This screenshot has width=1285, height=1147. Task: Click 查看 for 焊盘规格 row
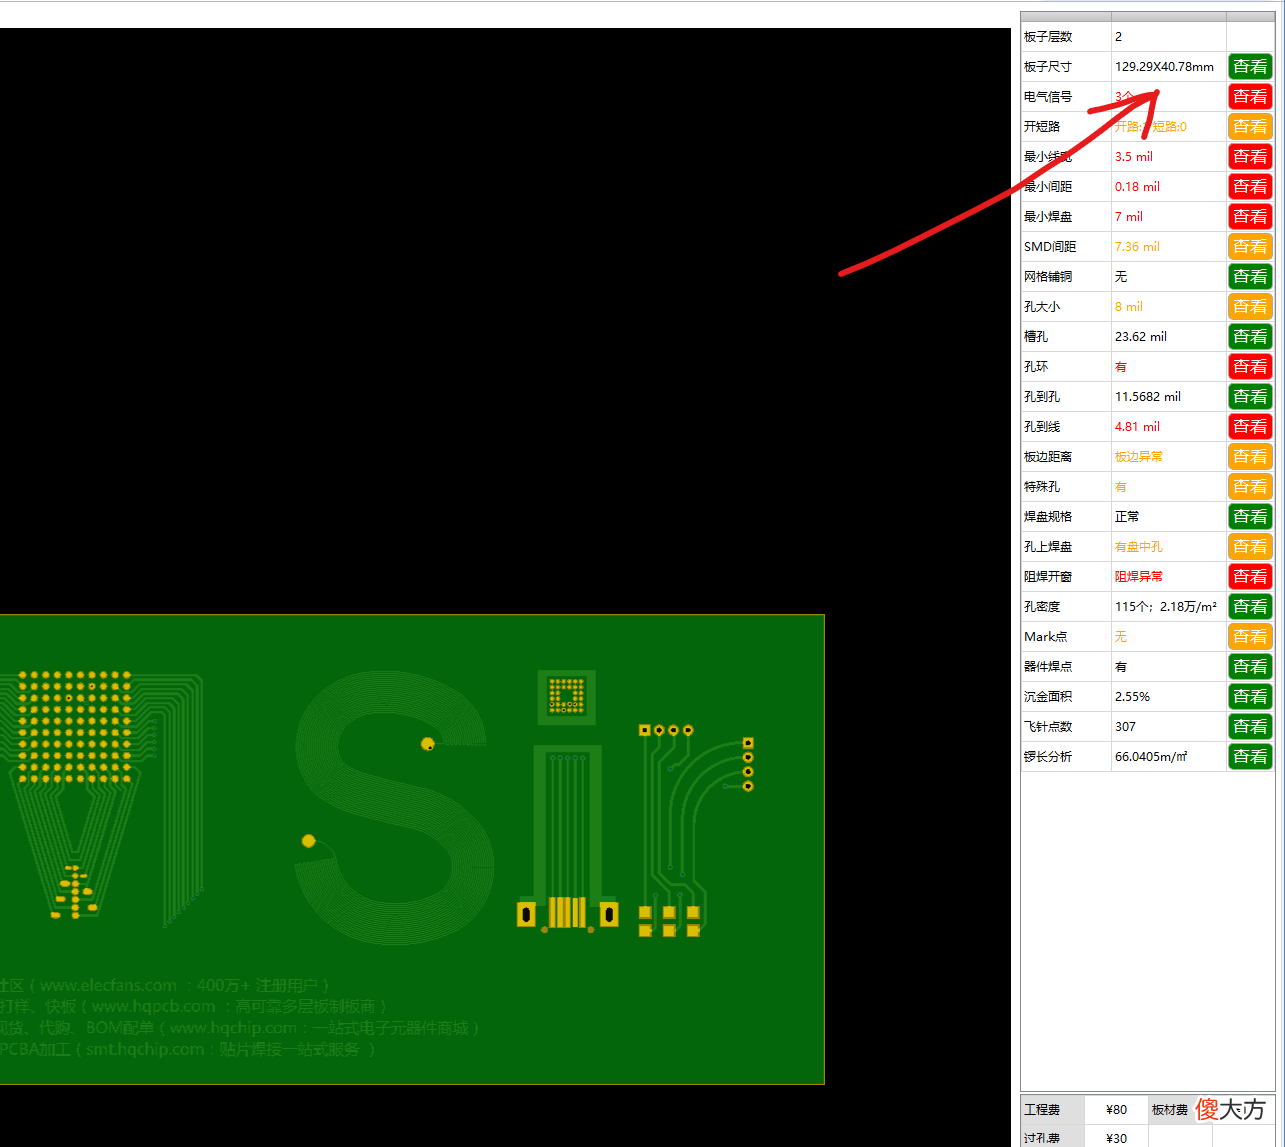tap(1250, 517)
